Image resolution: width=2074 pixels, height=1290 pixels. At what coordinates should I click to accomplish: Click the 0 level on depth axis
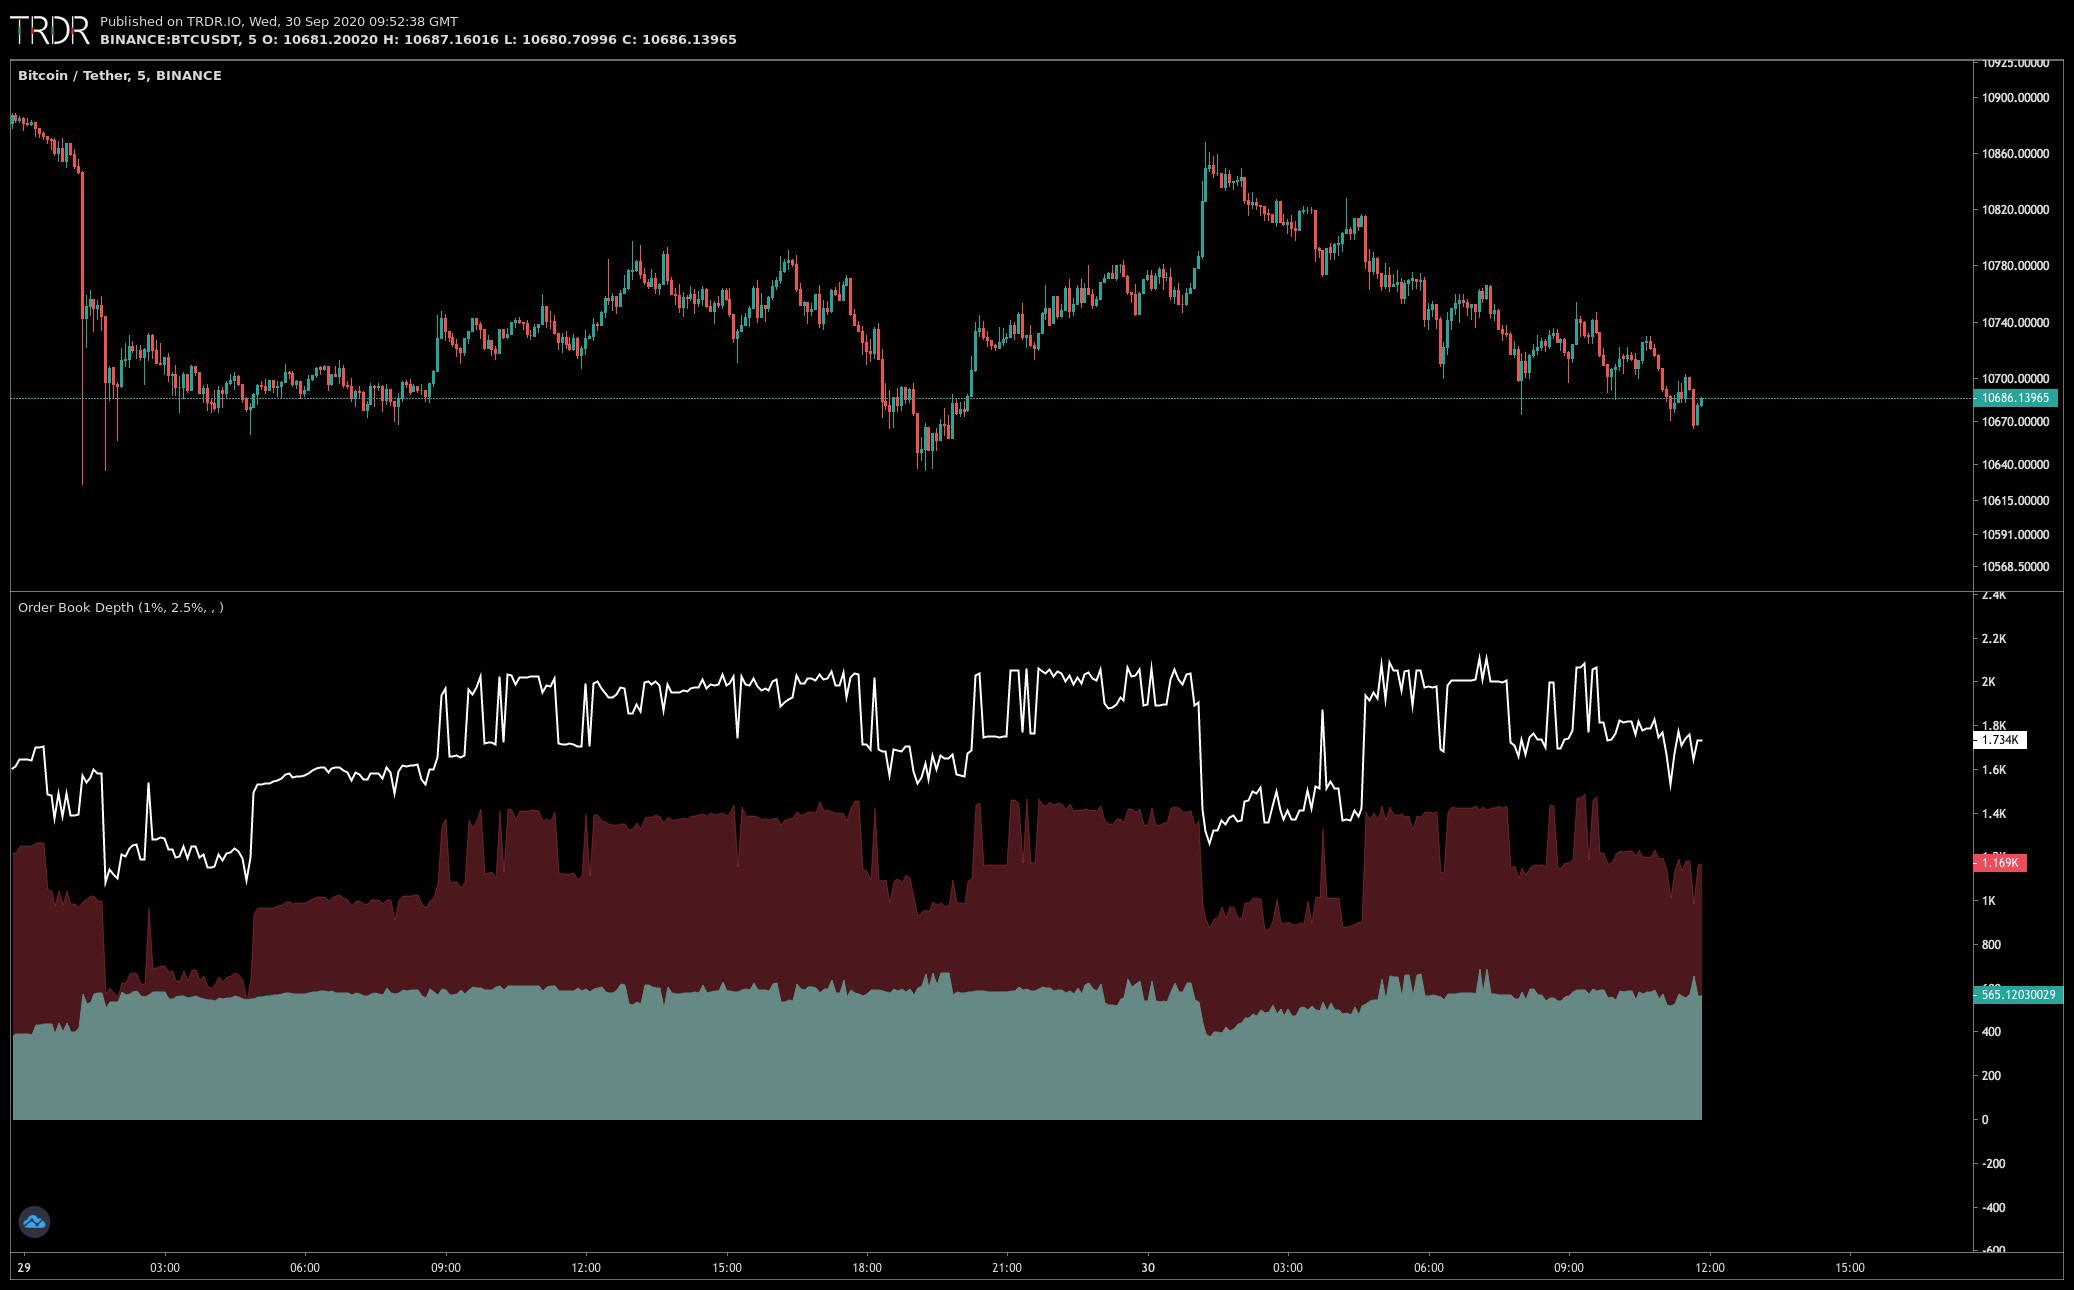(1985, 1119)
